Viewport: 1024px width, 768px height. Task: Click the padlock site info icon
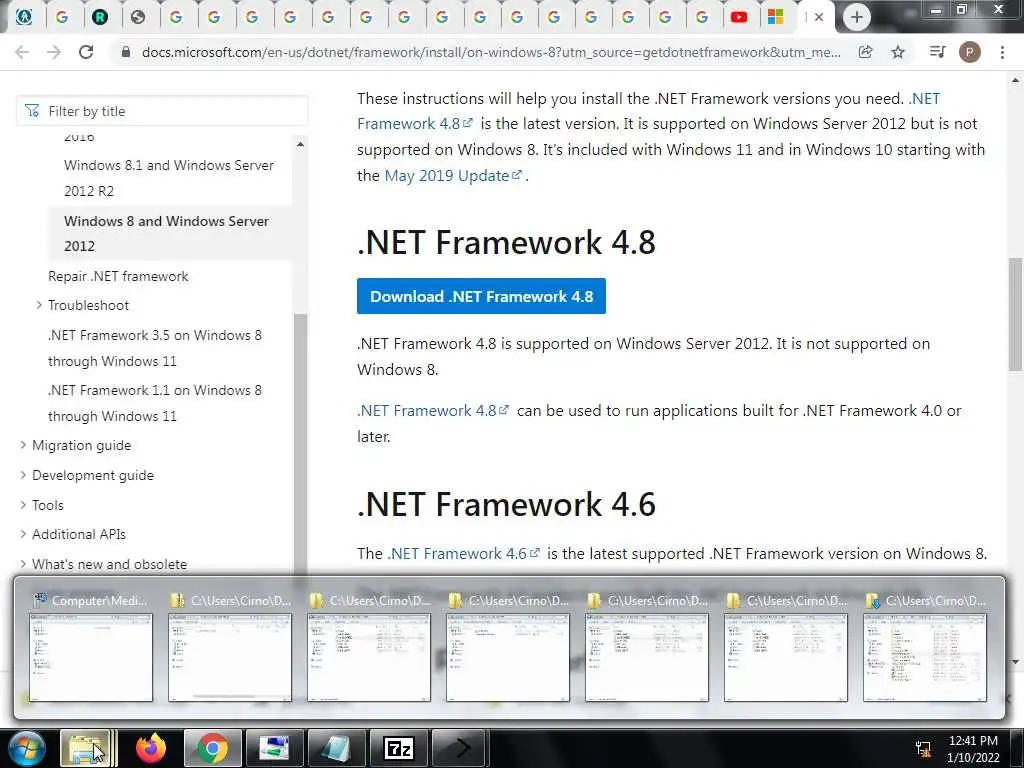[x=126, y=52]
